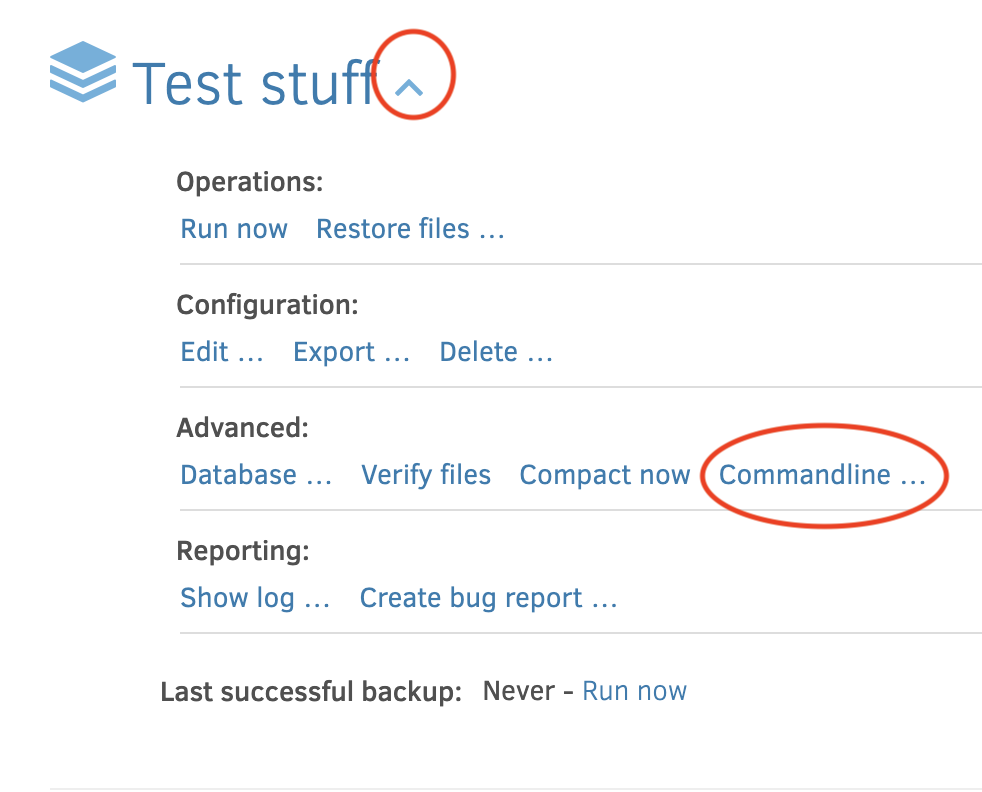Export the backup configuration

click(x=350, y=351)
